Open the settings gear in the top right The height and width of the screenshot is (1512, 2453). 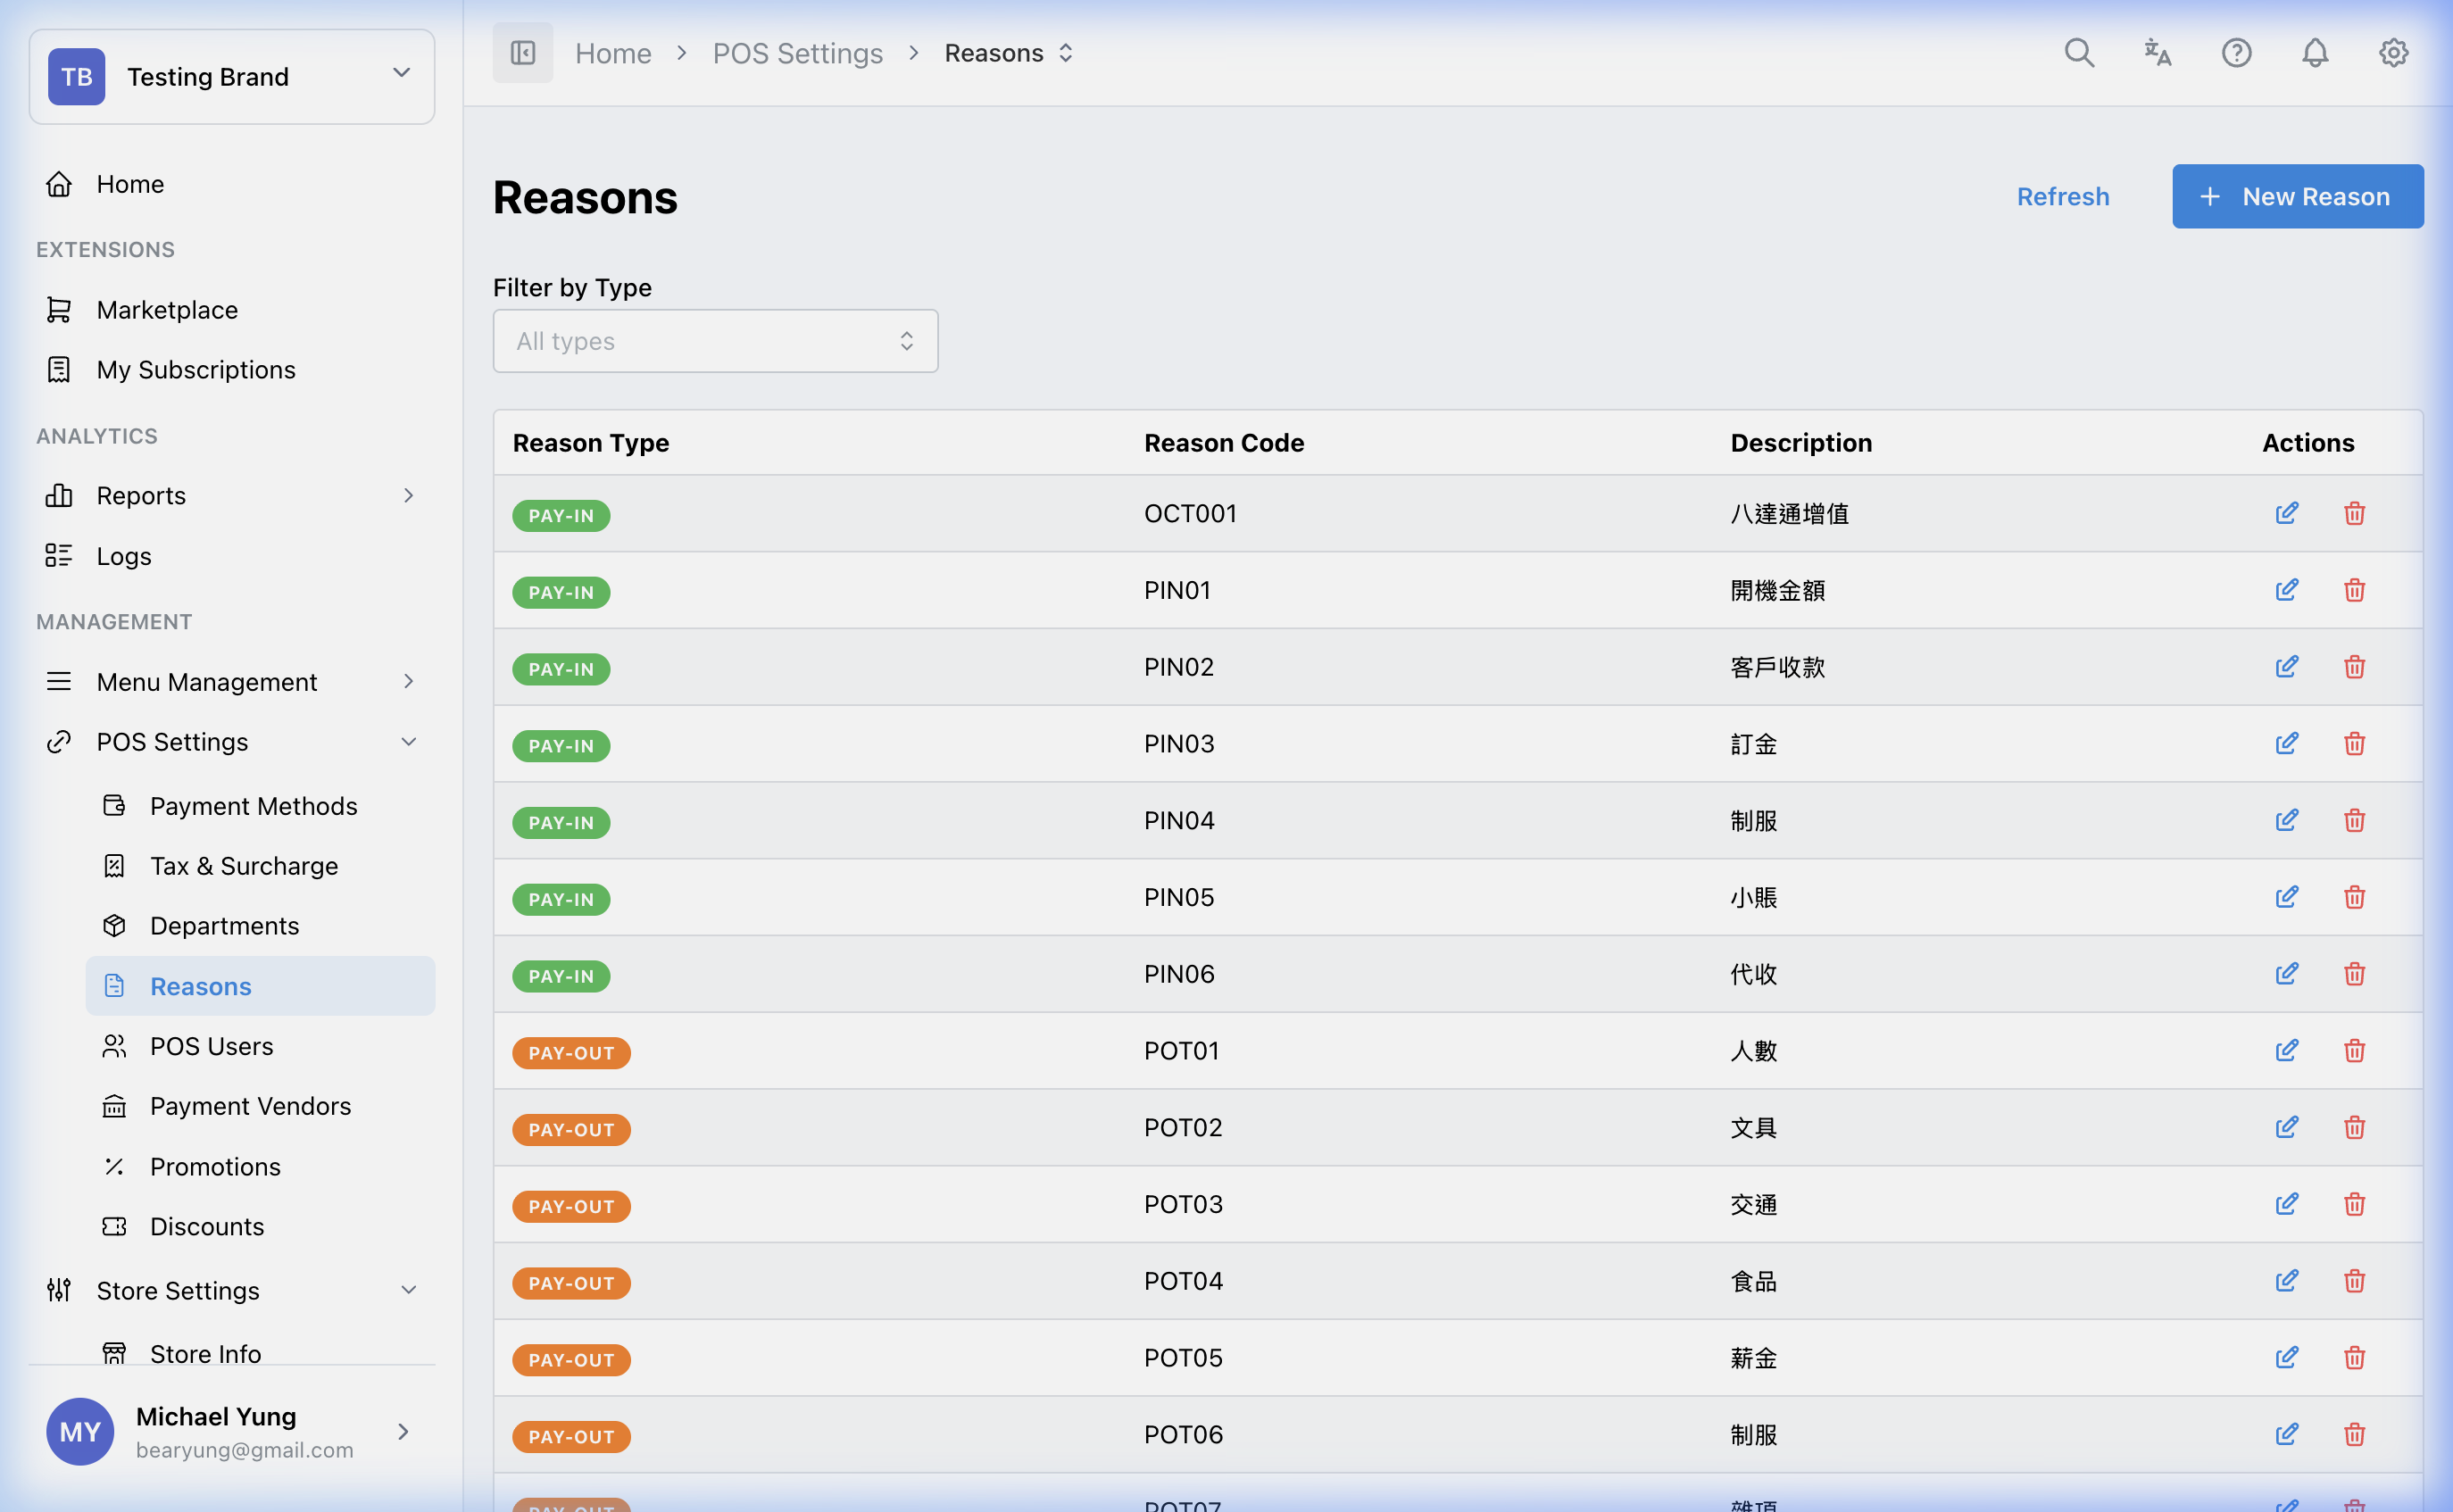2392,53
